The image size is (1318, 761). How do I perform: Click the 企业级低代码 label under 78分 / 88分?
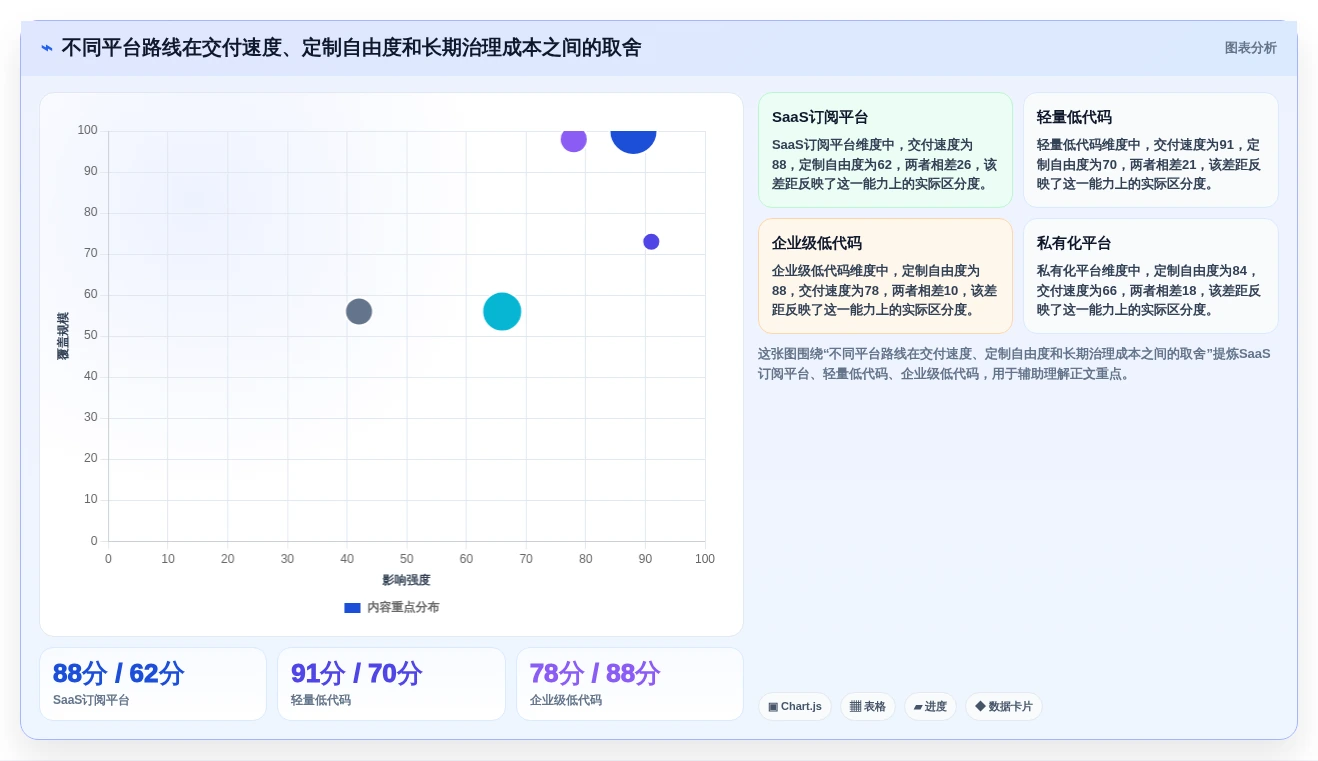click(x=566, y=701)
